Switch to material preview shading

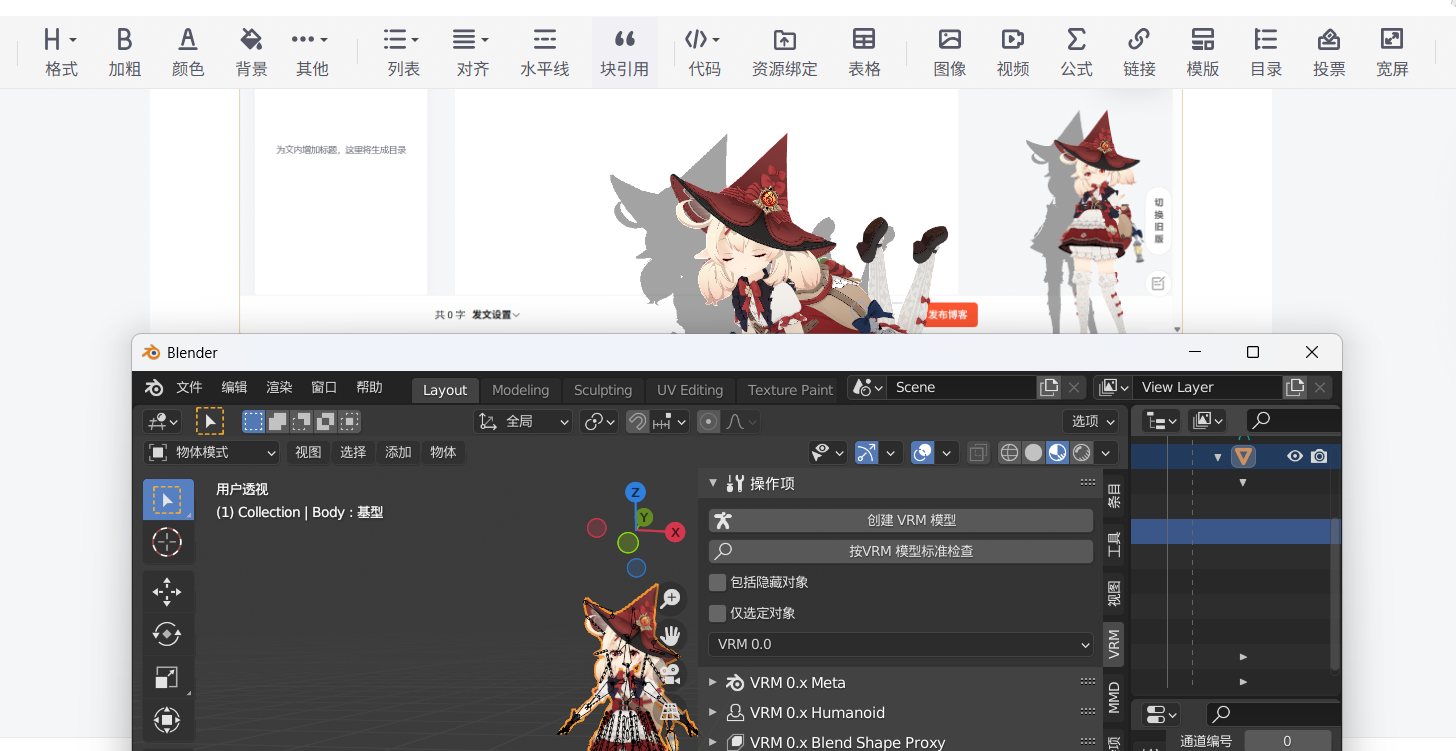click(1058, 453)
